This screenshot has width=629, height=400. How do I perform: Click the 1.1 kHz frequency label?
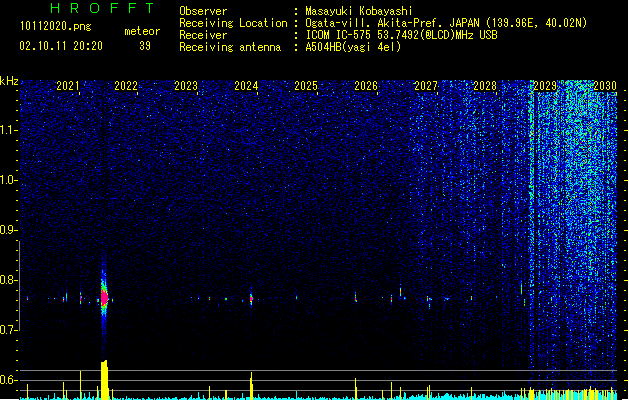click(x=9, y=130)
